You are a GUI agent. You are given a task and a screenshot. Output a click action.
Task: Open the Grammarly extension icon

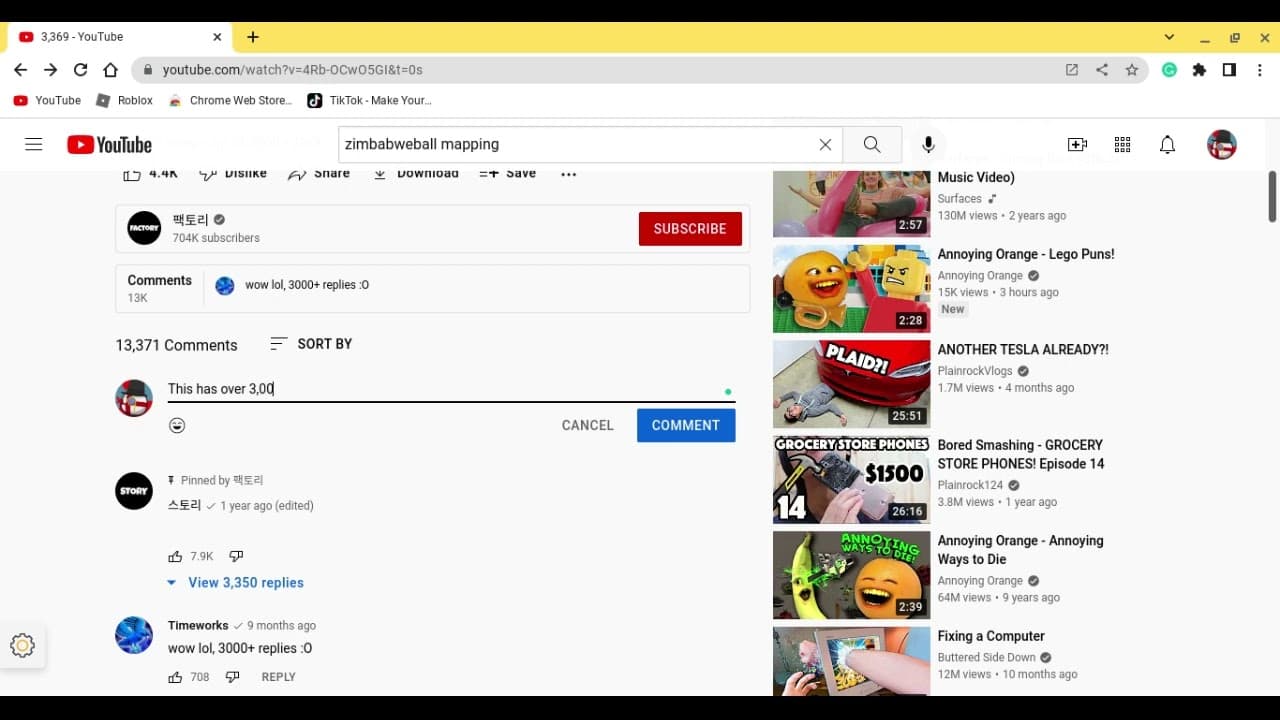1169,70
